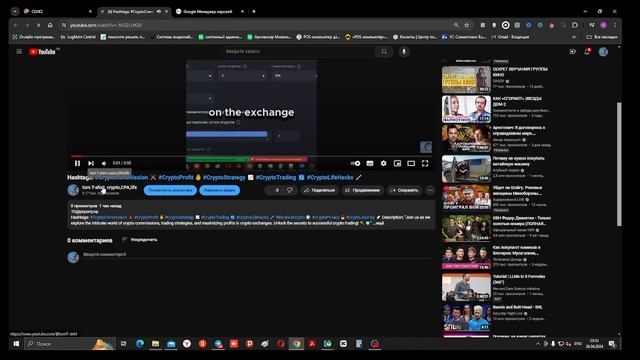Screen dimensions: 640x360
Task: Open the tab search dropdown arrow
Action: (x=15, y=11)
